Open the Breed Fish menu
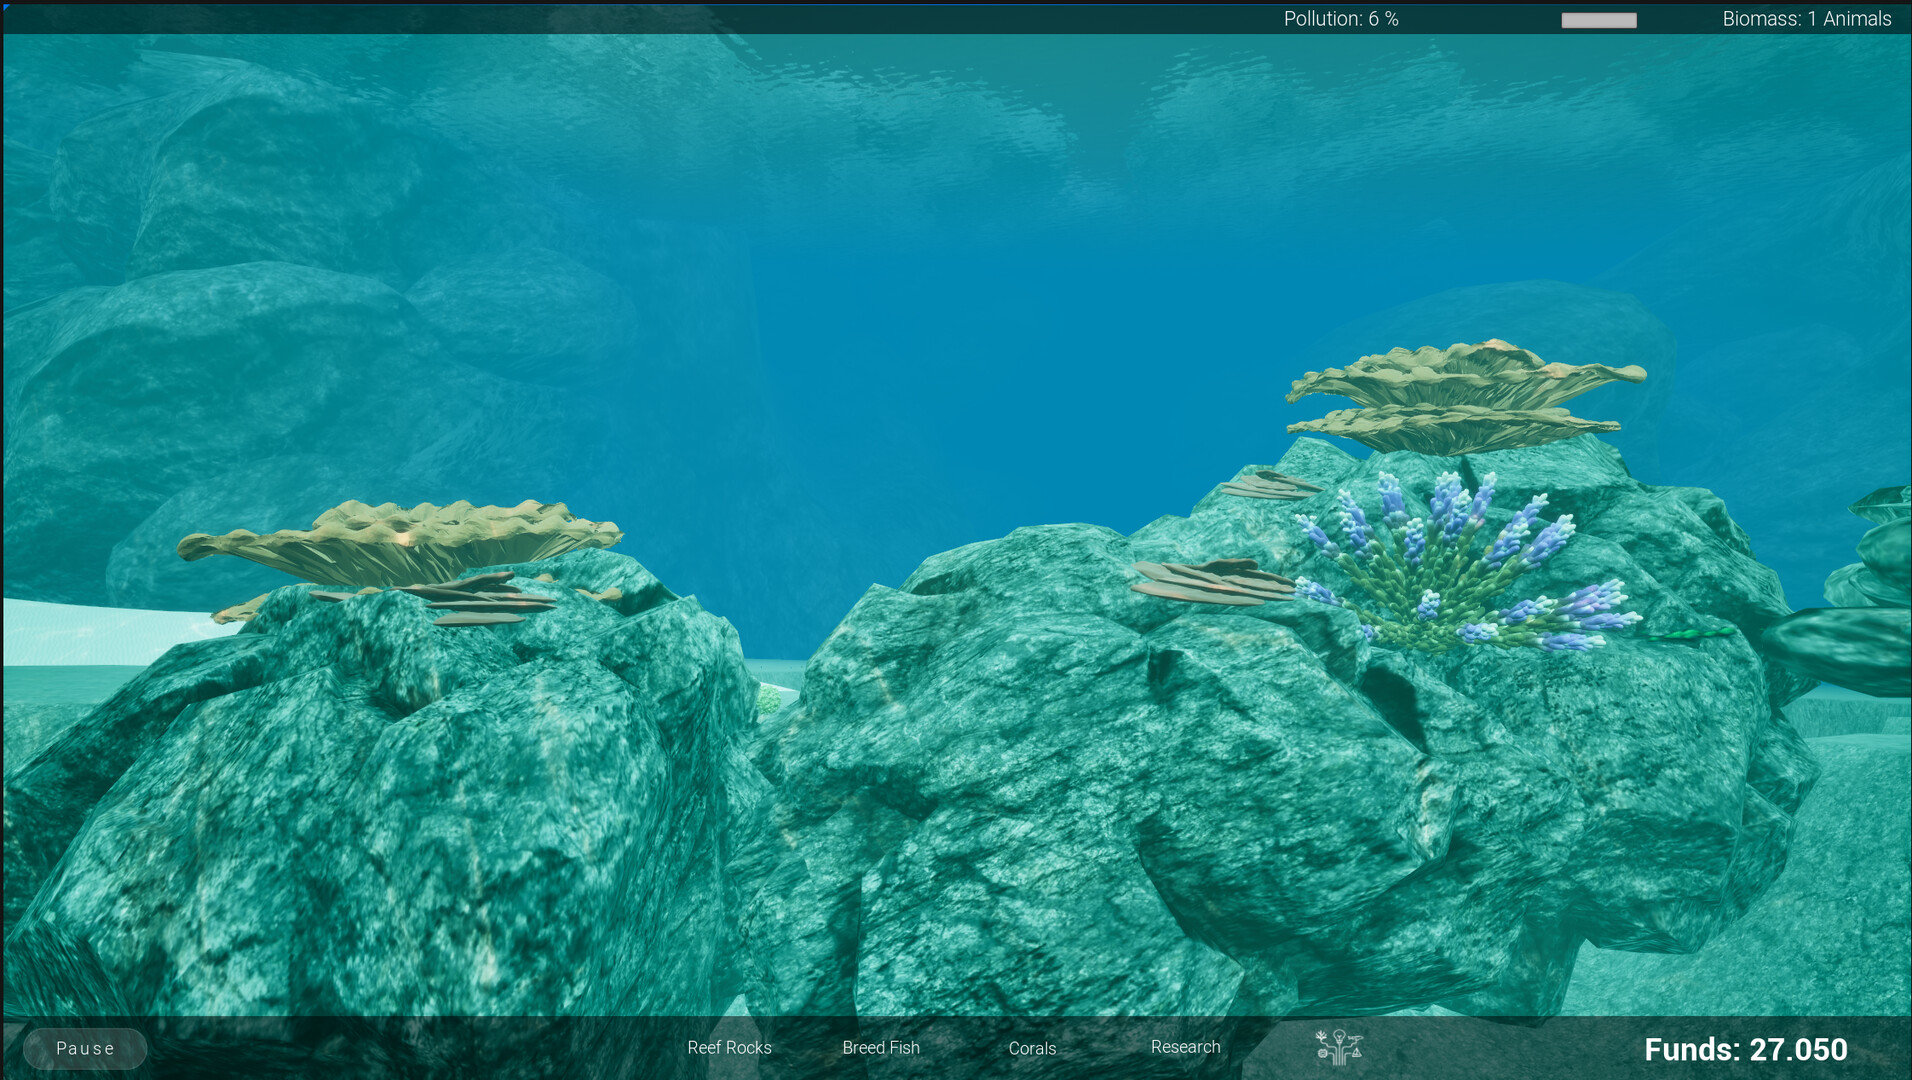This screenshot has width=1912, height=1080. [x=881, y=1047]
